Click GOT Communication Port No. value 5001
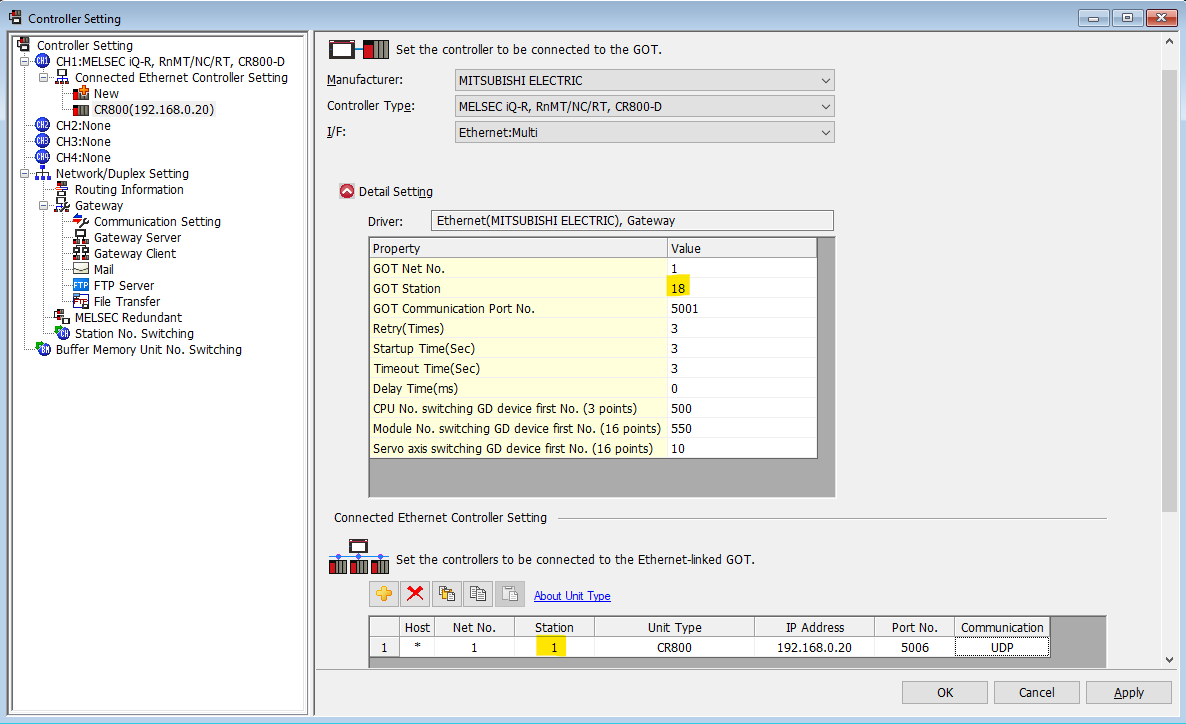The width and height of the screenshot is (1186, 724). [741, 309]
